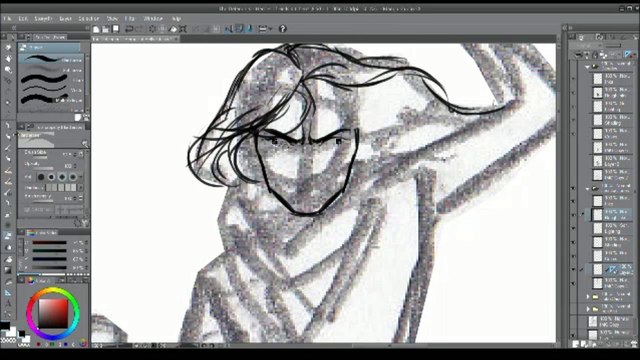This screenshot has width=640, height=360.
Task: Select the rough-edged thick stroke brush preset
Action: click(51, 99)
